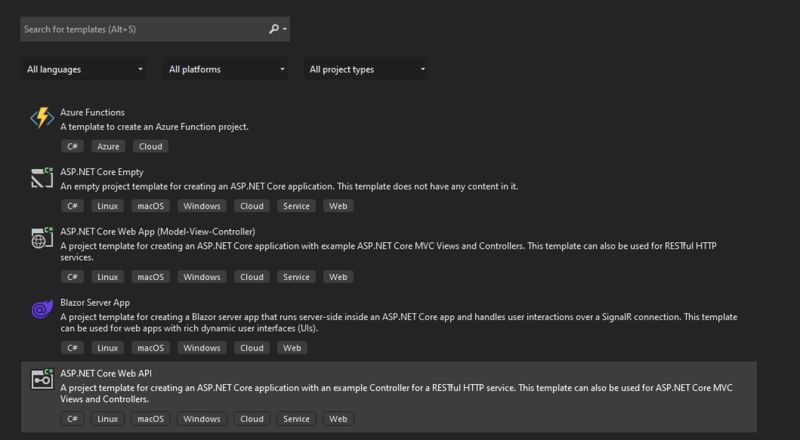
Task: Click the Service tag under ASP.NET Core Web API
Action: pos(296,419)
